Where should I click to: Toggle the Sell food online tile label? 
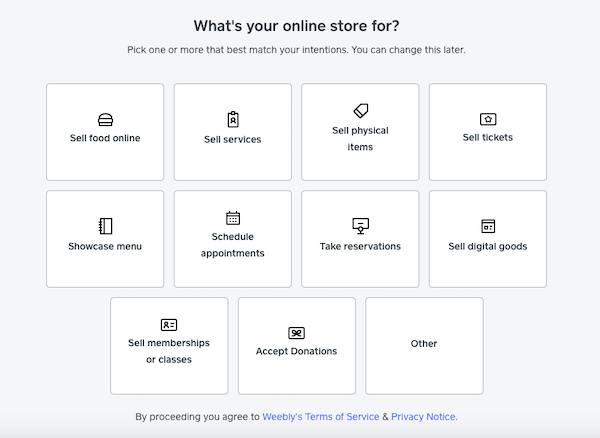(x=105, y=138)
